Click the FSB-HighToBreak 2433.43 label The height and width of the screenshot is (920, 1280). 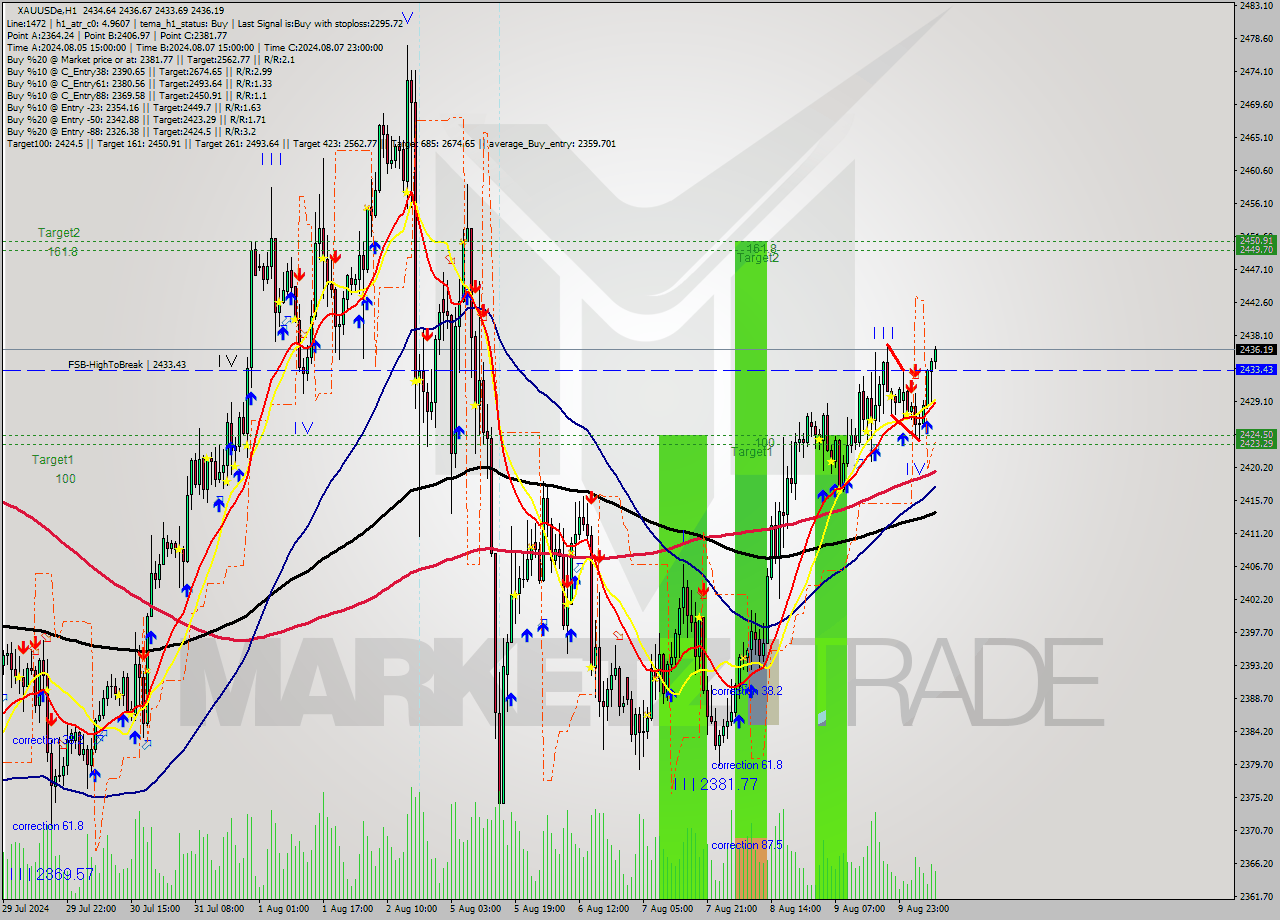[127, 365]
